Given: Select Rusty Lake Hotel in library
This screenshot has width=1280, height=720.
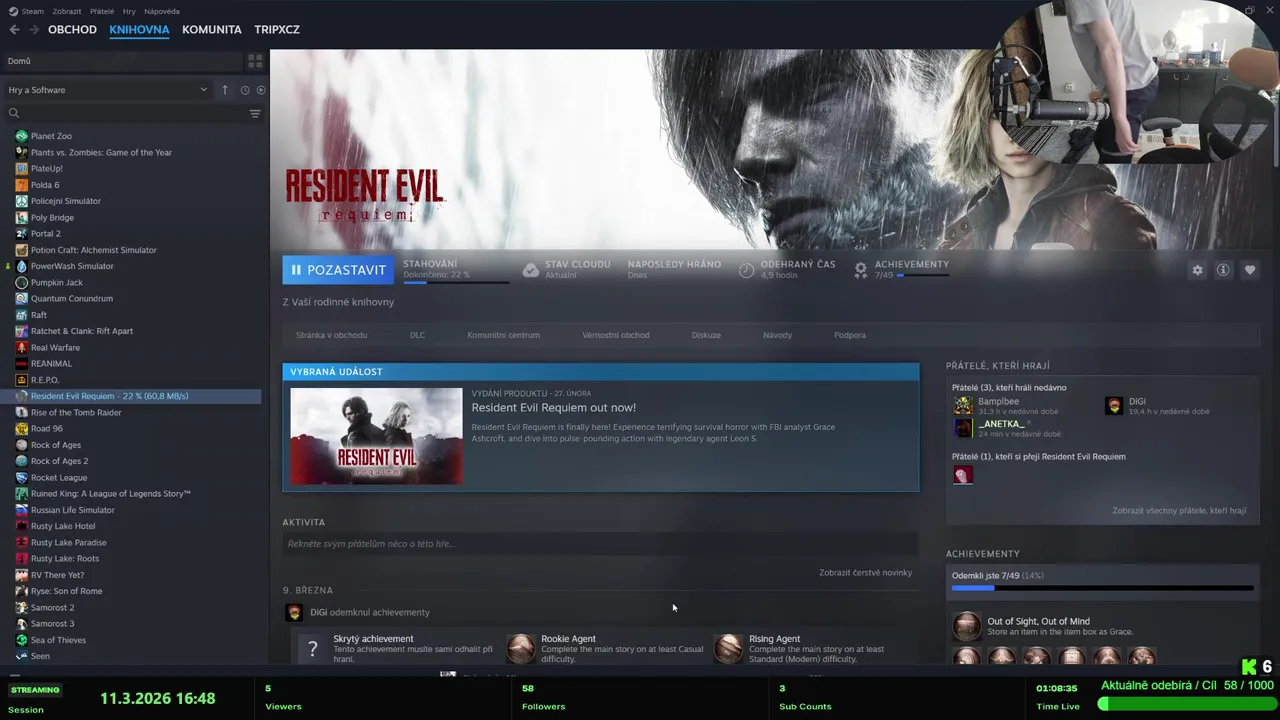Looking at the screenshot, I should tap(63, 526).
